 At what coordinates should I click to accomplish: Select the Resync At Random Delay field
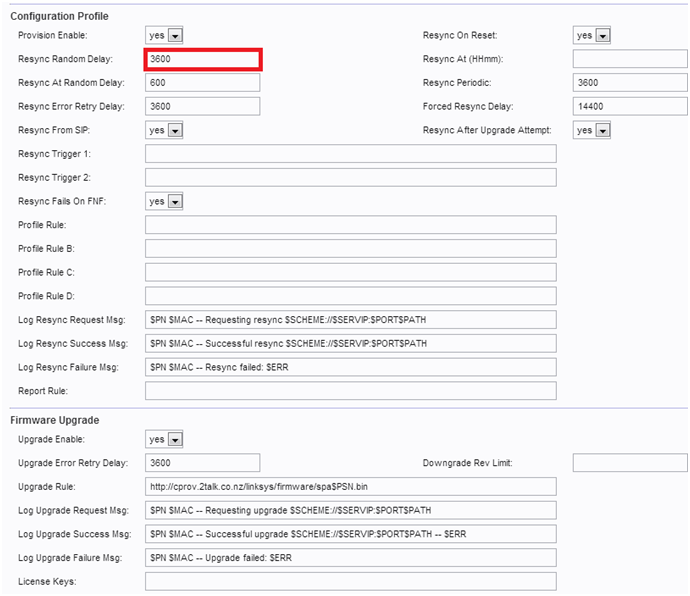coord(203,83)
